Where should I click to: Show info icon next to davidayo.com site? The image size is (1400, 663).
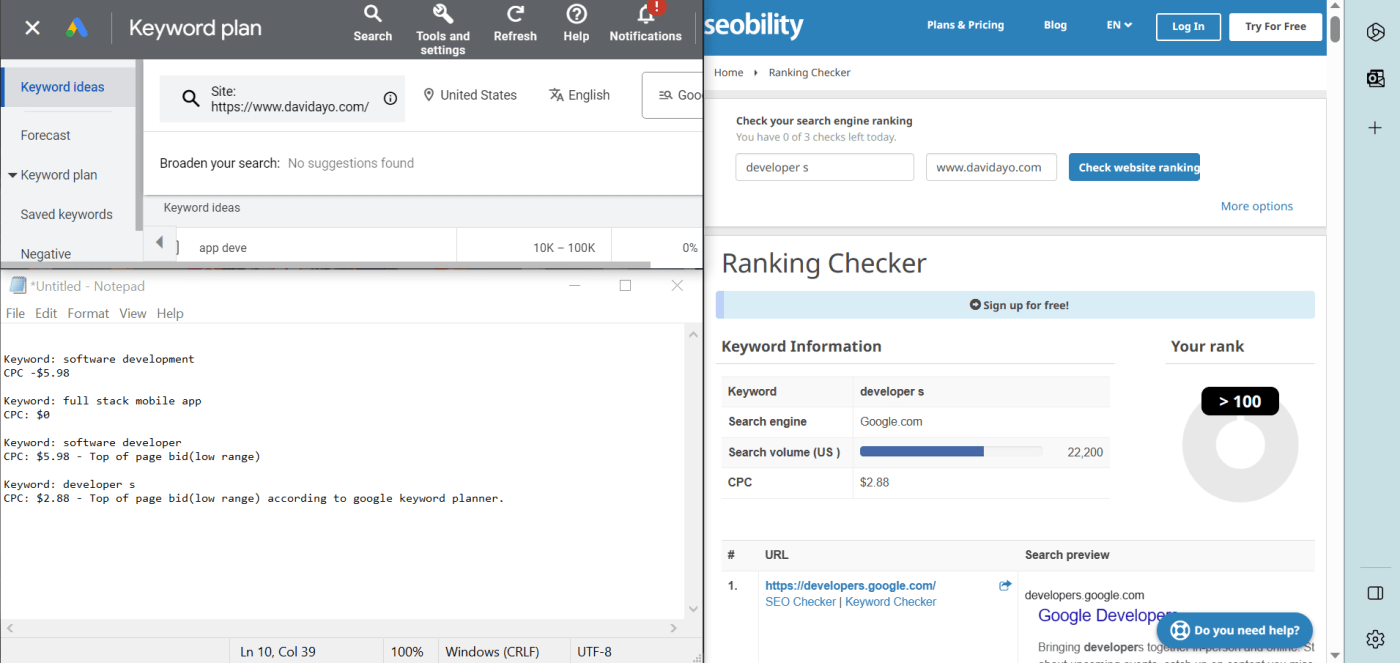coord(390,98)
